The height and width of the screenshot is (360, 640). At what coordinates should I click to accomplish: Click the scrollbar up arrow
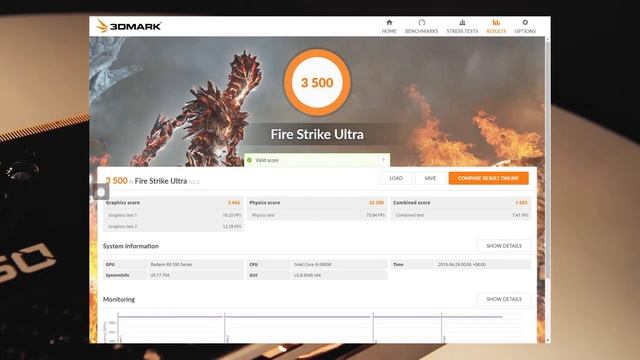pos(548,39)
